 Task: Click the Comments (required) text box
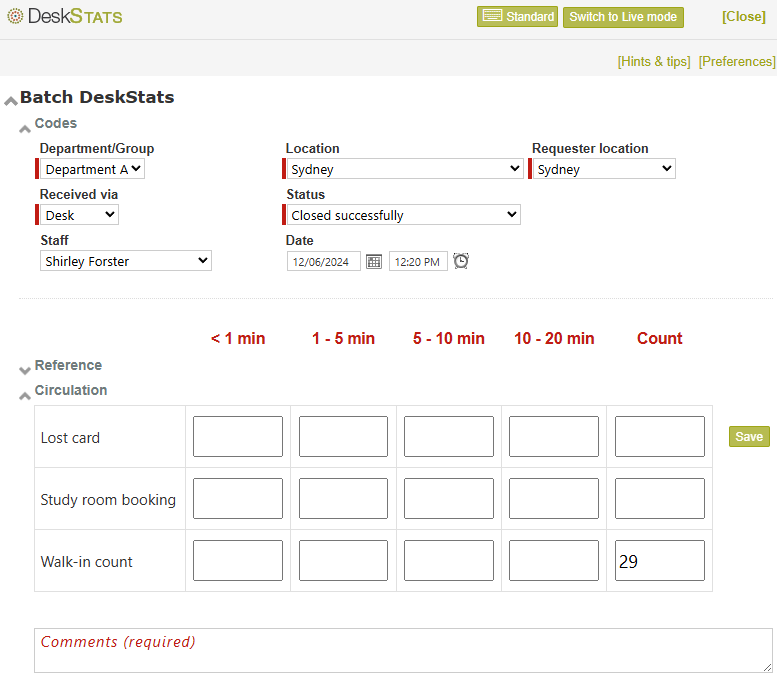403,650
